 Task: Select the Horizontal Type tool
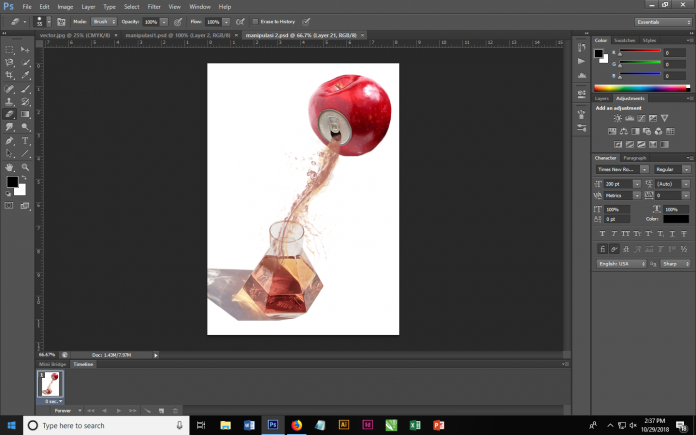(26, 141)
